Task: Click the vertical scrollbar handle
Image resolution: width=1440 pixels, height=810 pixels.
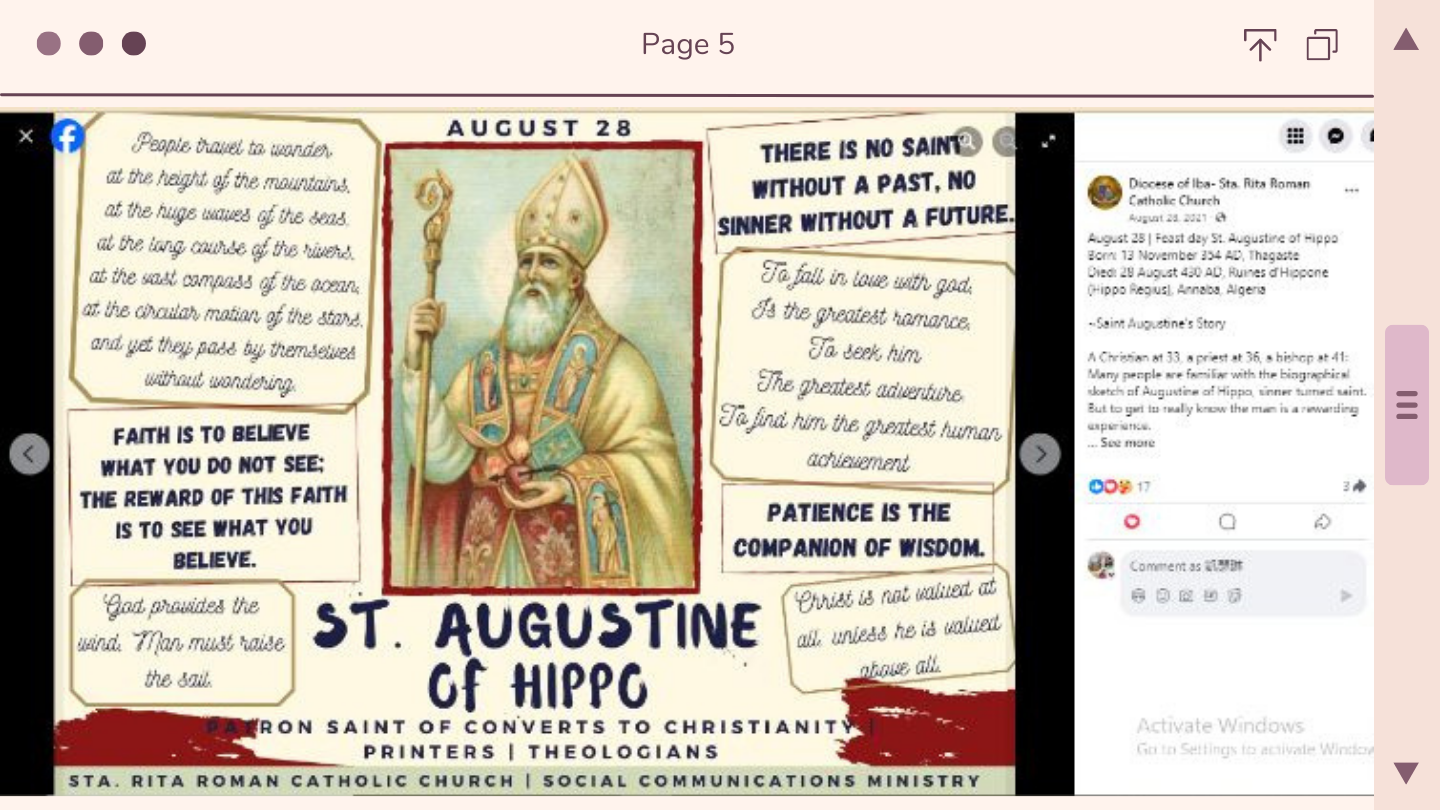Action: pos(1406,405)
